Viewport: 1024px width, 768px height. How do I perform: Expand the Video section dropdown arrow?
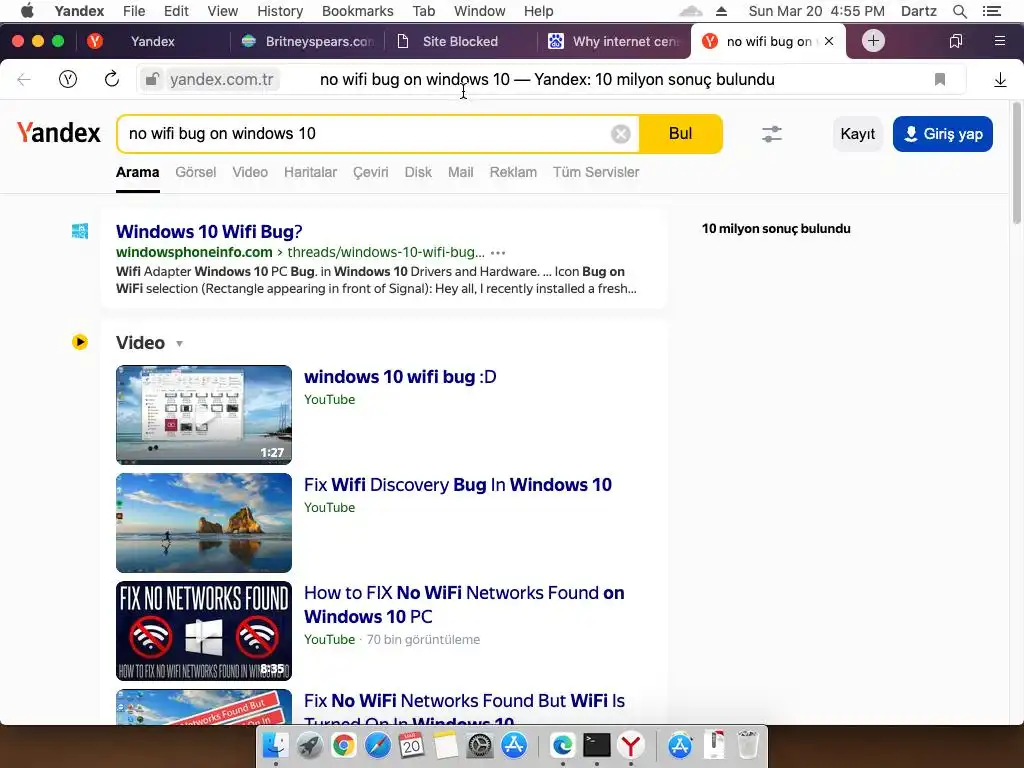[180, 344]
